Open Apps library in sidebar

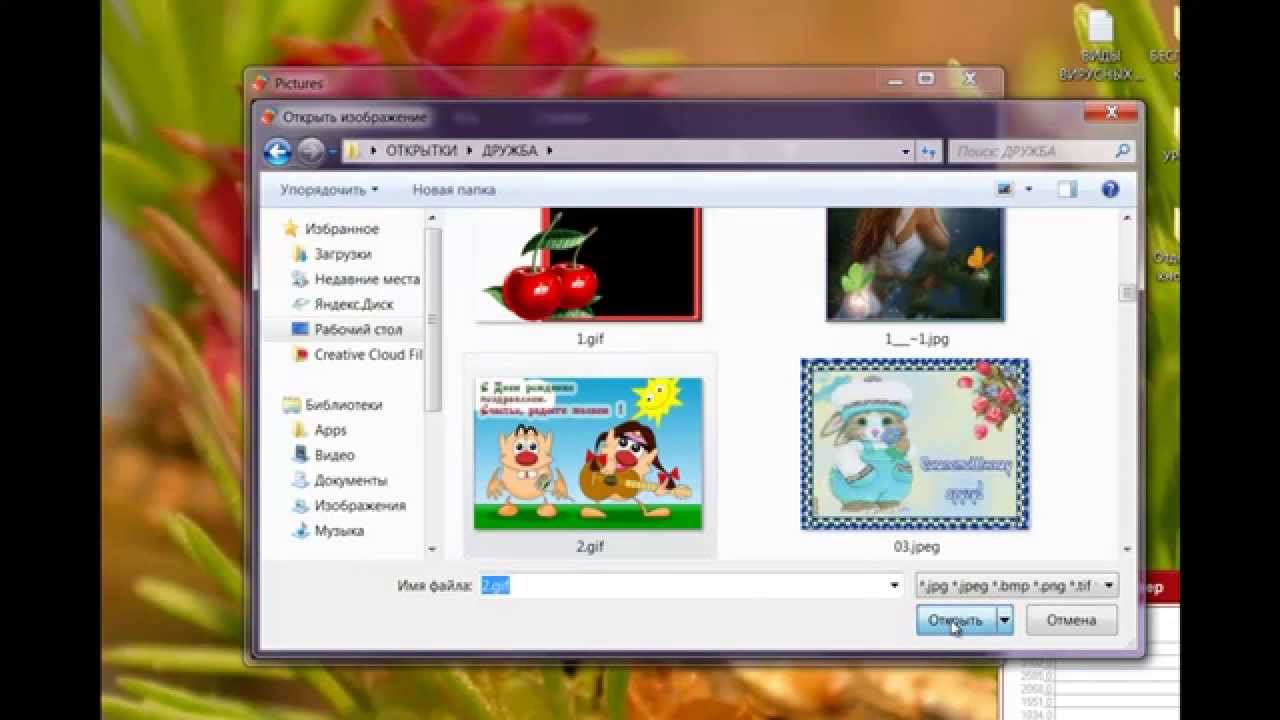331,430
